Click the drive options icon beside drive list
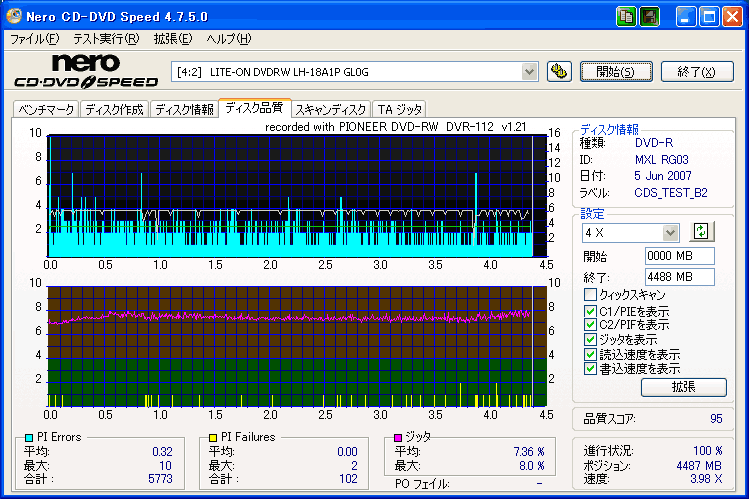The image size is (749, 499). [559, 72]
